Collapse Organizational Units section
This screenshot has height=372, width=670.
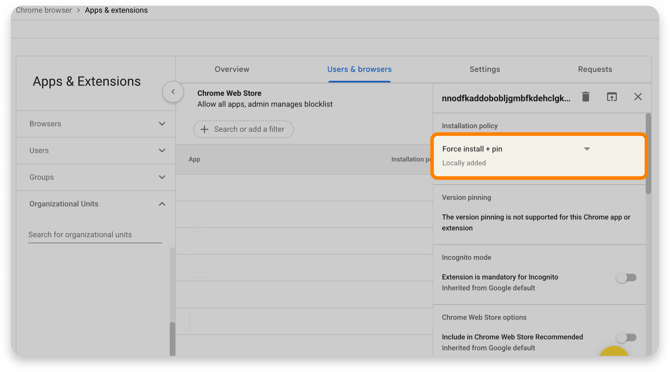point(96,204)
